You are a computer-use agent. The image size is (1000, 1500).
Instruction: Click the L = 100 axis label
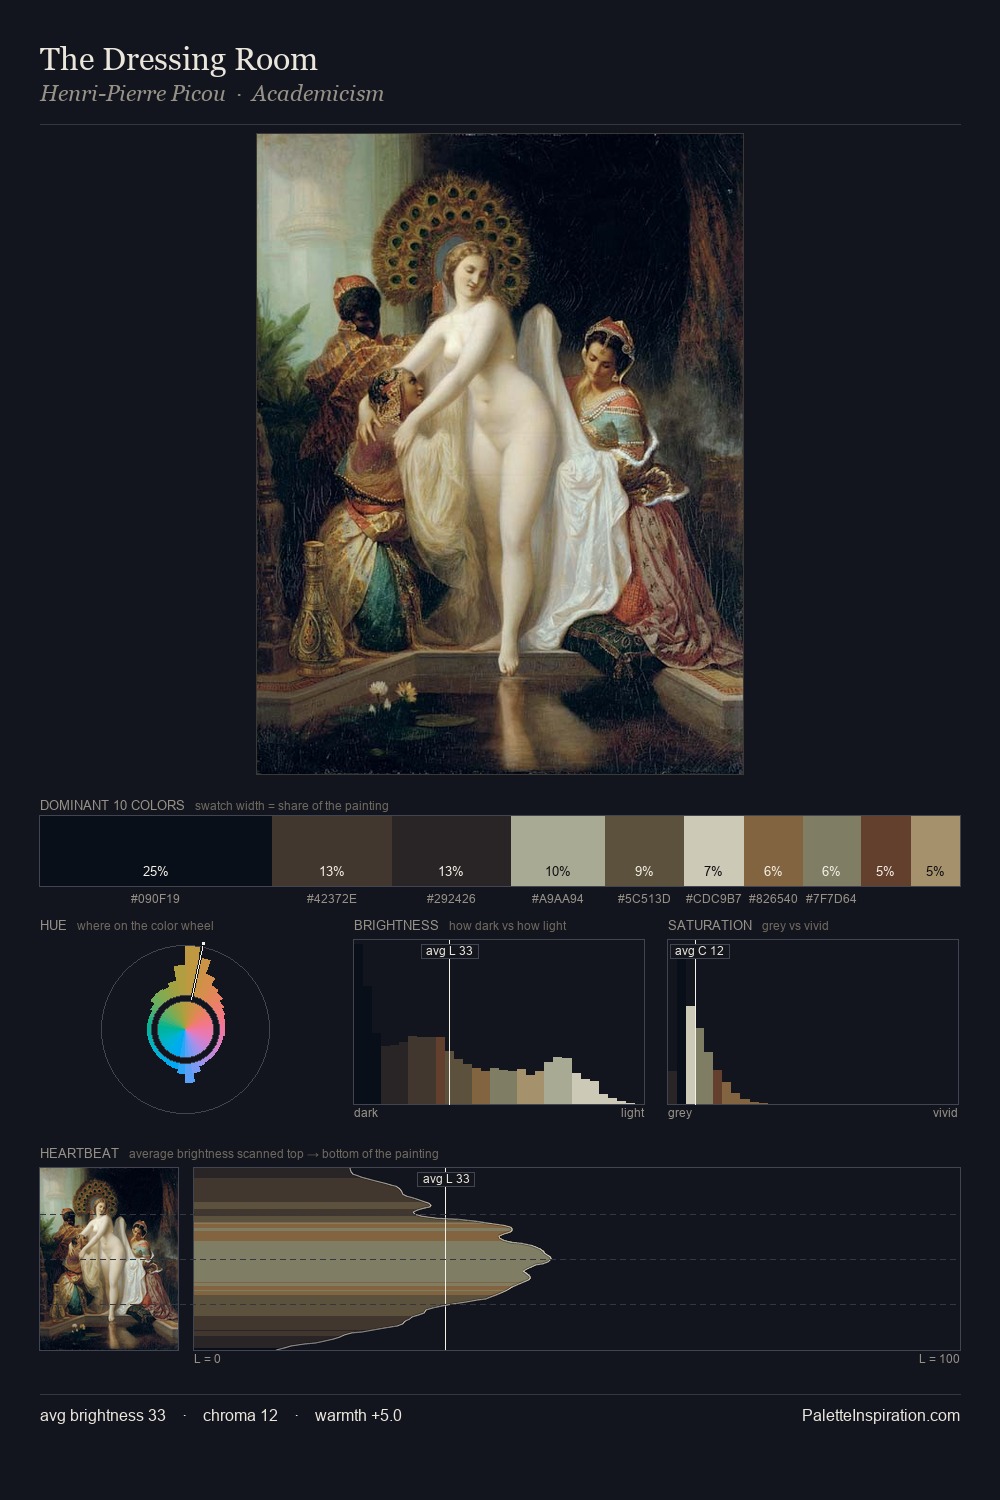point(939,1359)
